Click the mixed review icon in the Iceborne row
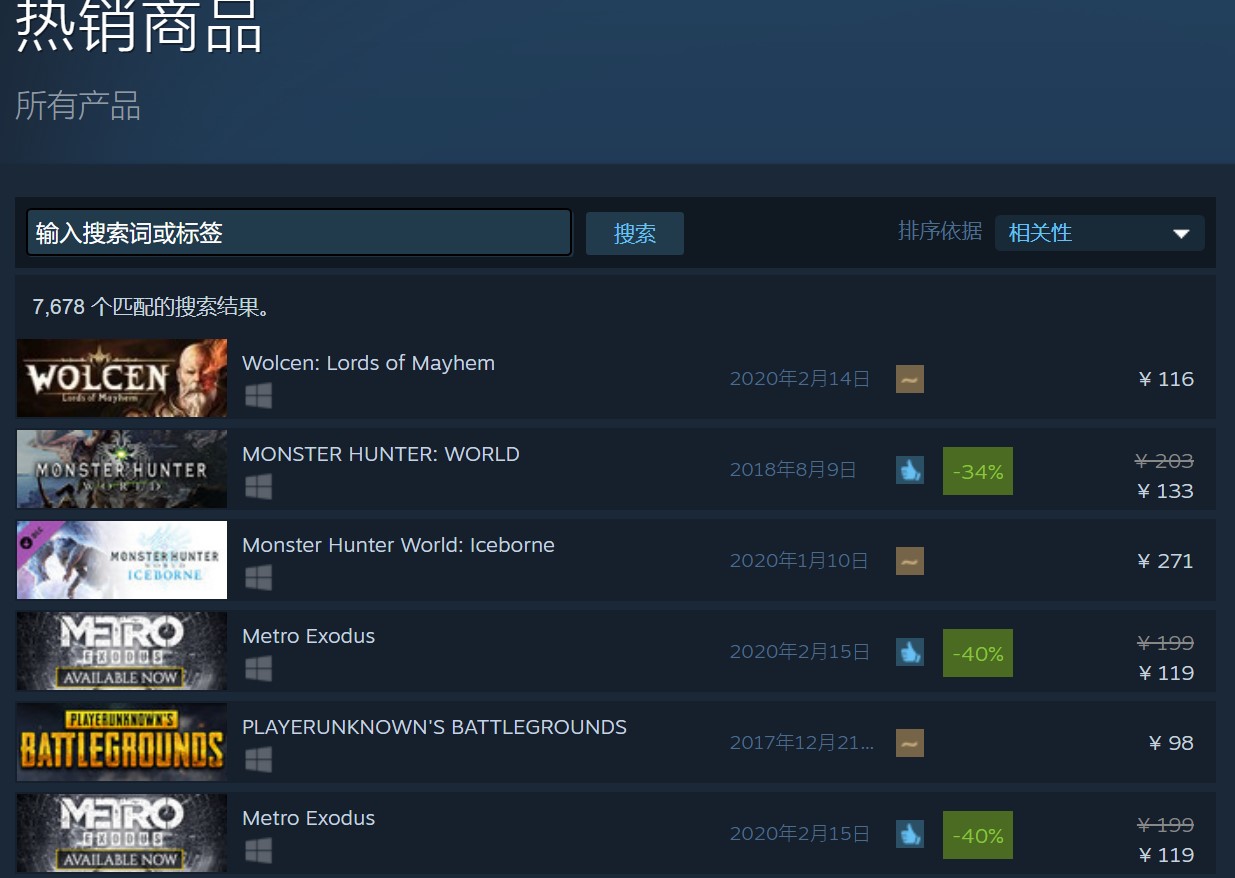Screen dimensions: 1235x878 (910, 561)
